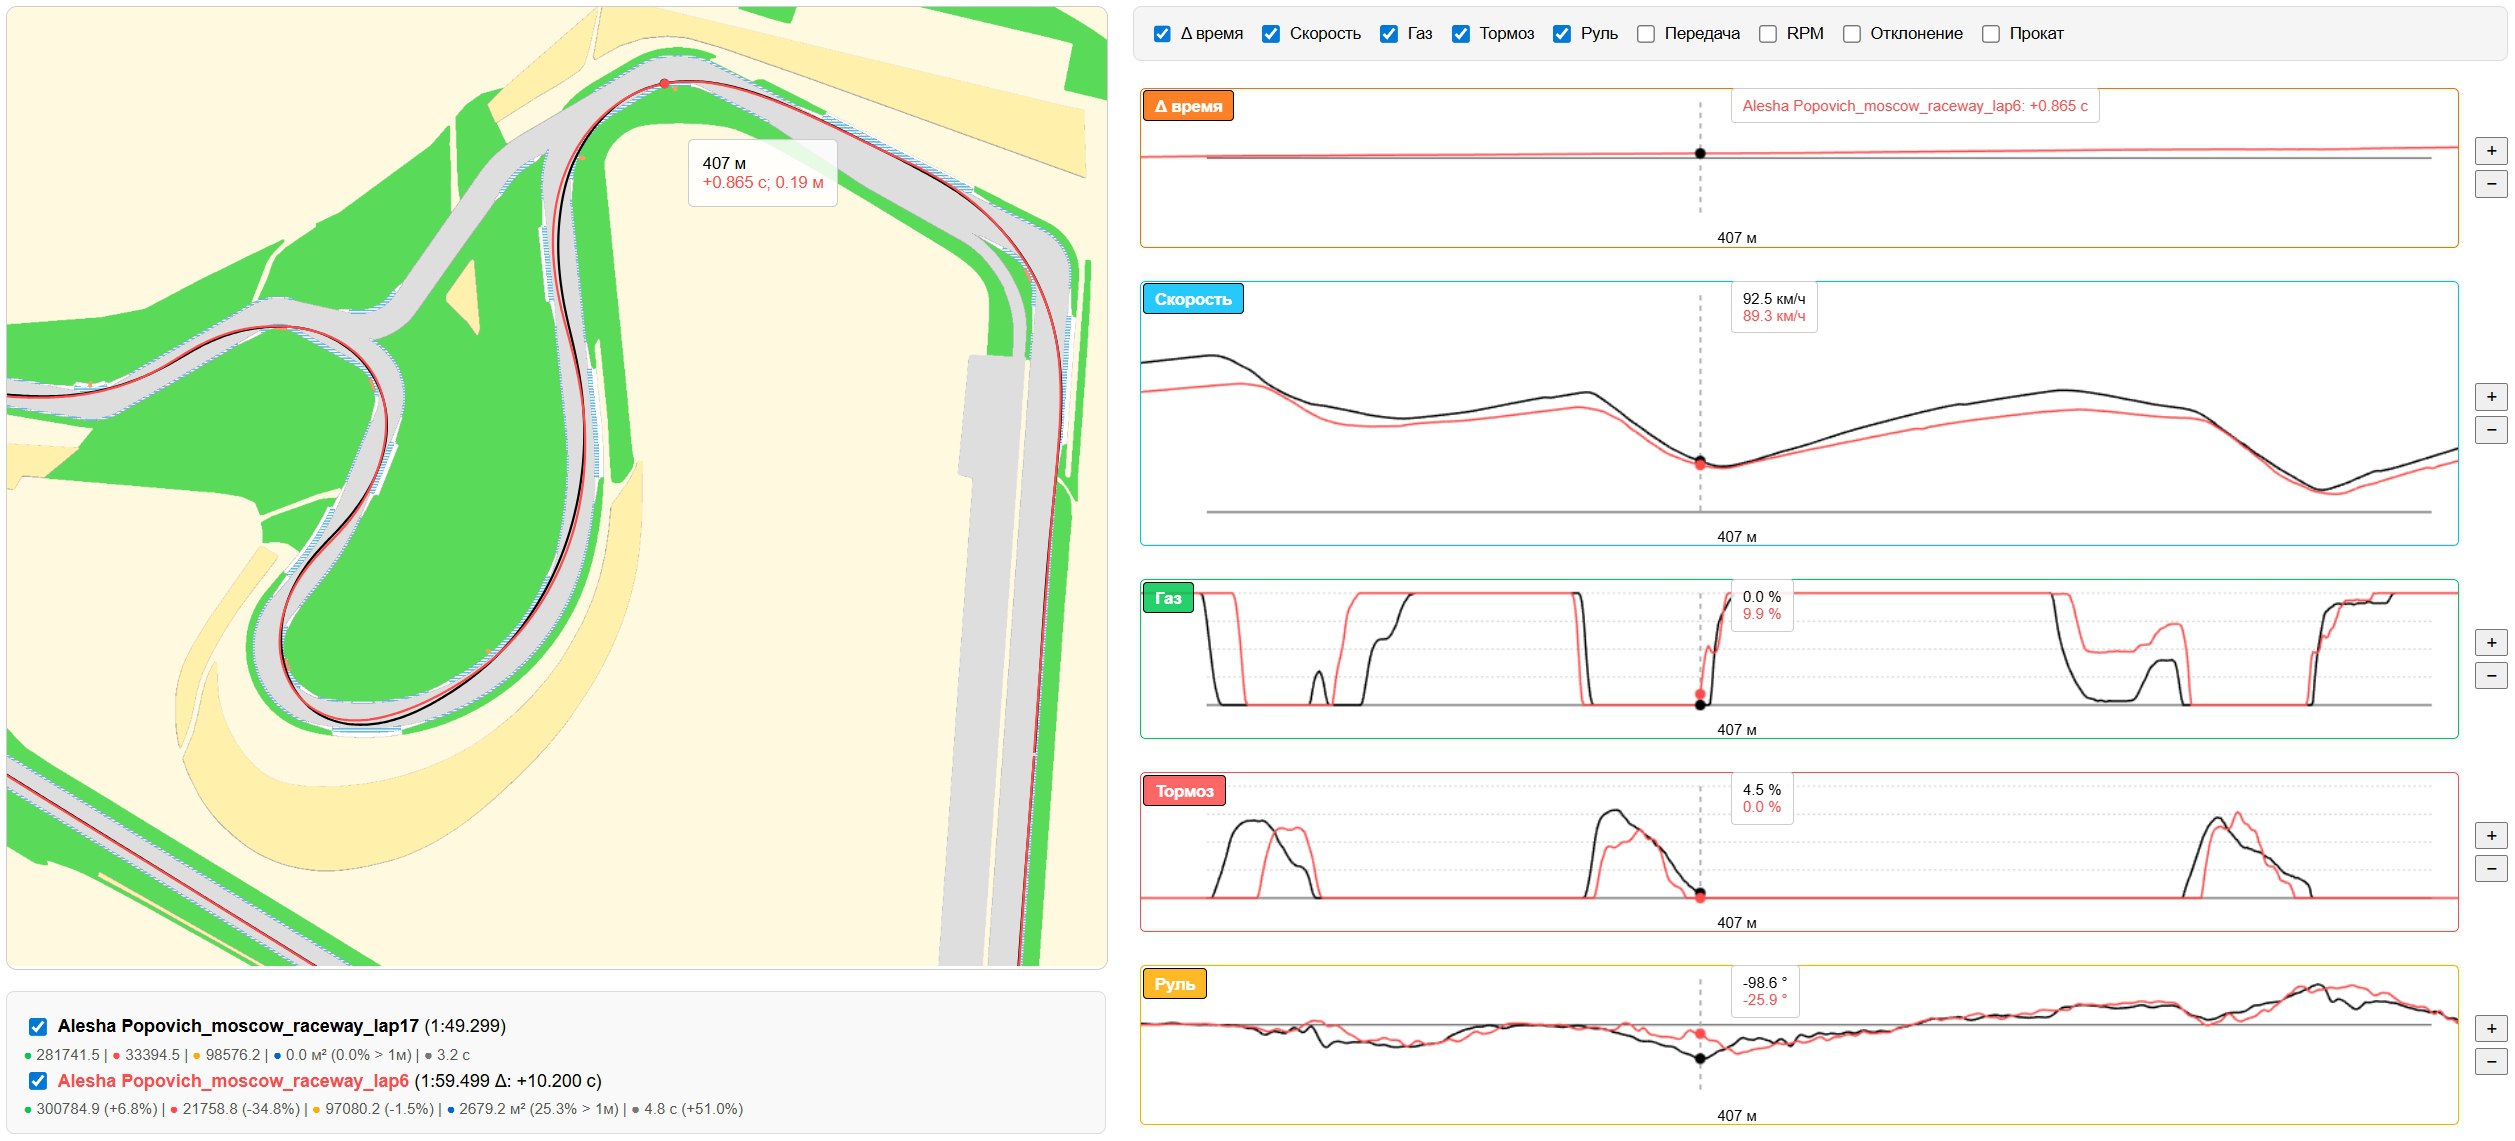Zoom in the Δ время chart with plus
This screenshot has height=1141, width=2515.
pyautogui.click(x=2490, y=151)
